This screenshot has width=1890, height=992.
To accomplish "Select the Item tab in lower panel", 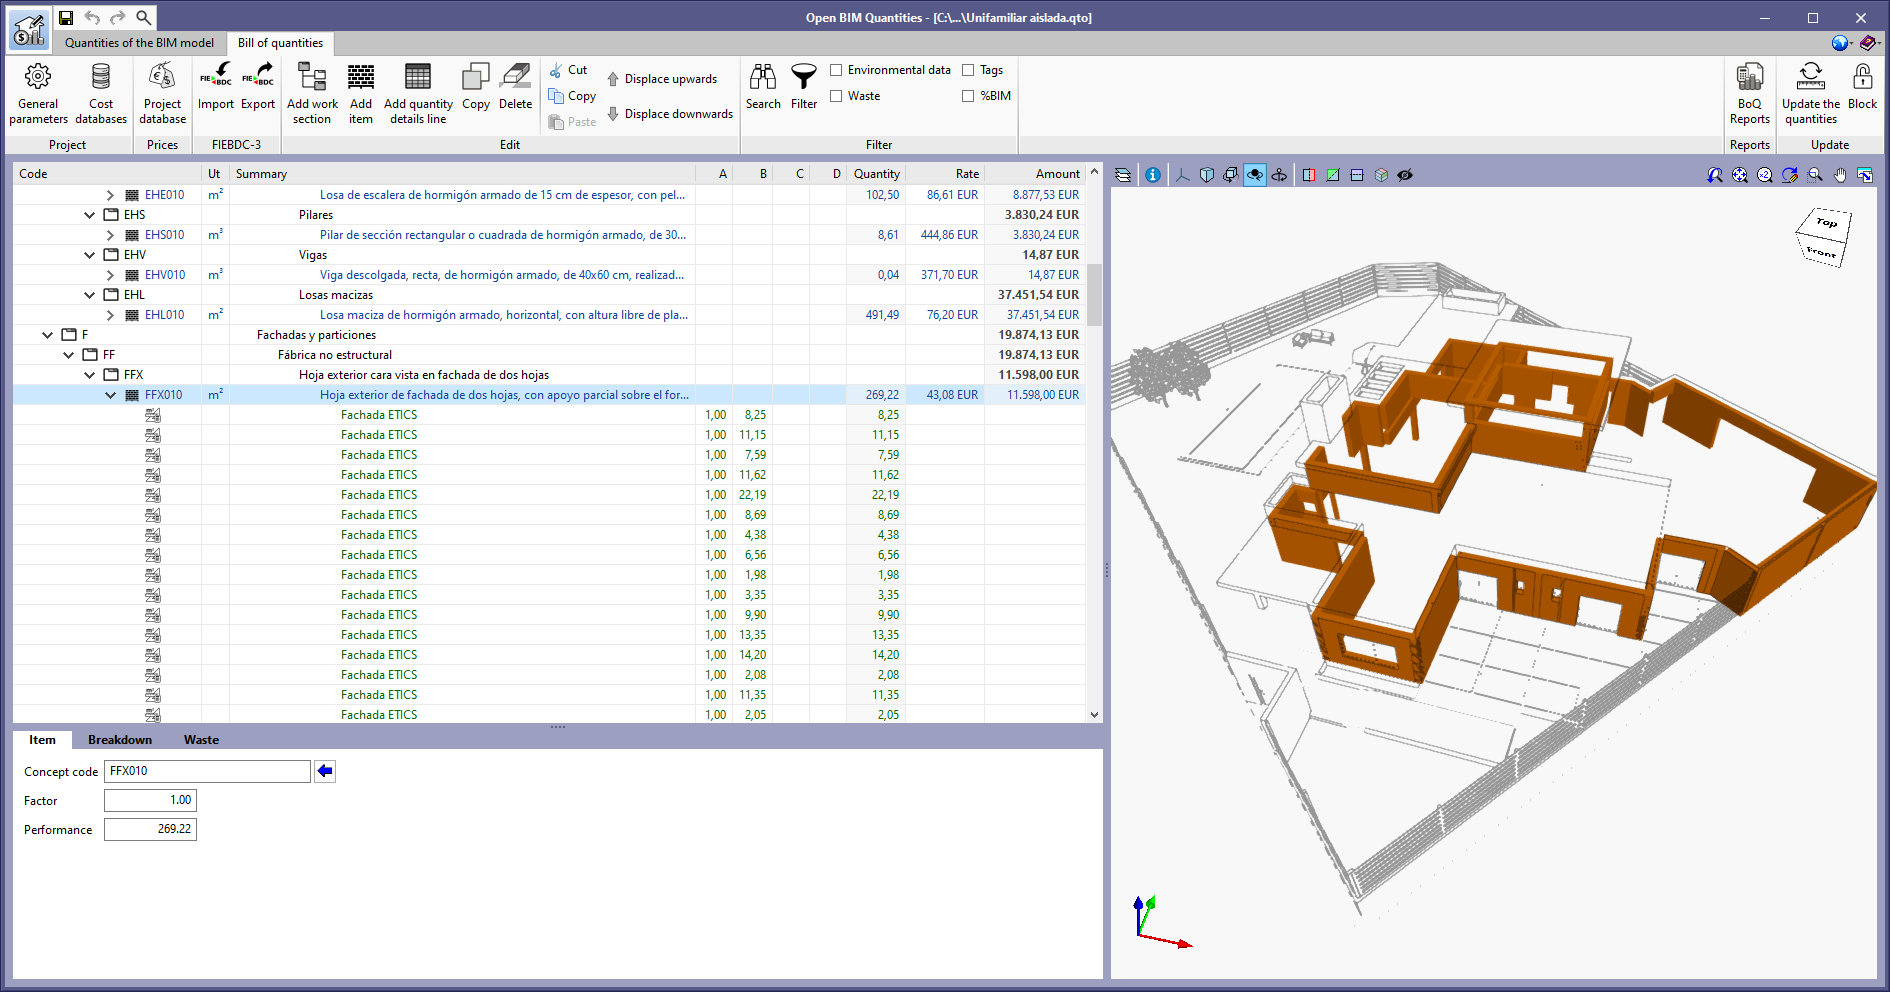I will (42, 740).
